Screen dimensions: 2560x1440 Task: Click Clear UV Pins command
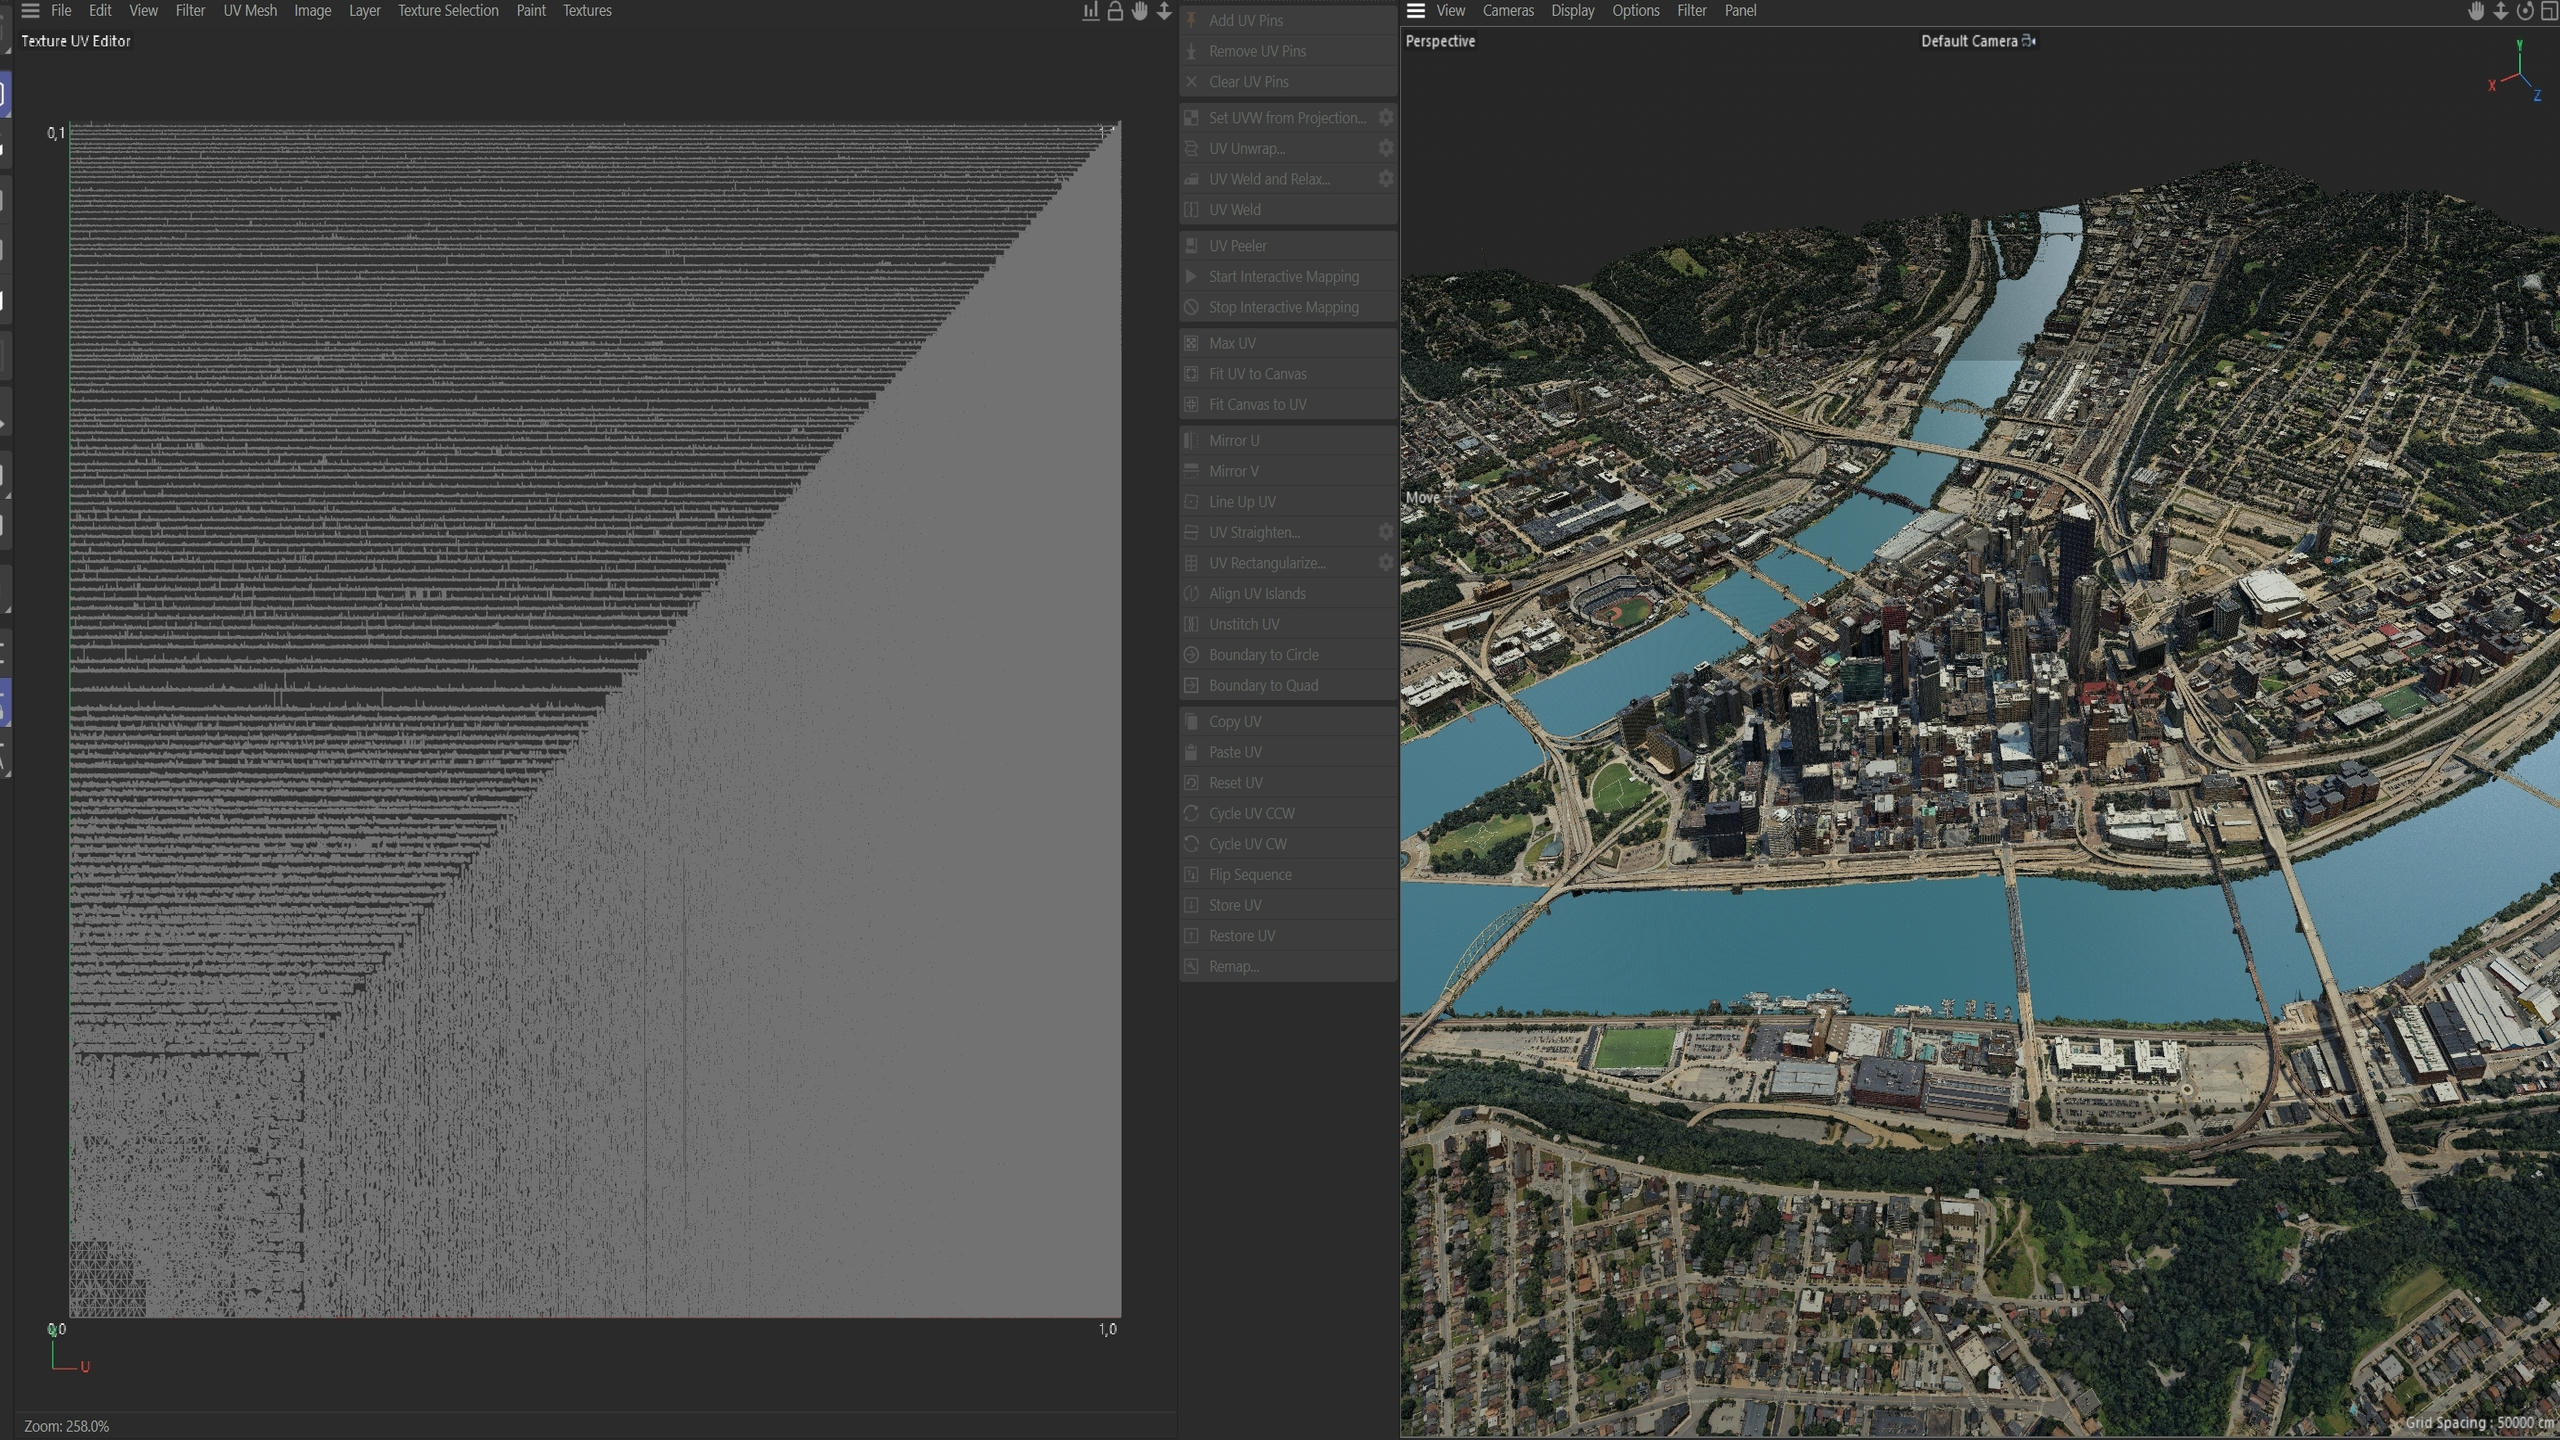(1288, 82)
